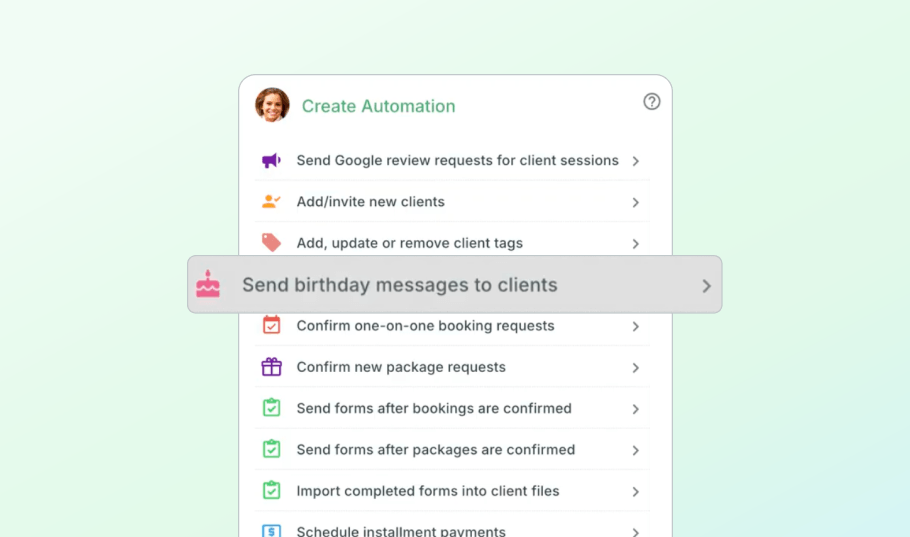Open the help question mark icon
Screen dimensions: 910x537
pyautogui.click(x=651, y=102)
